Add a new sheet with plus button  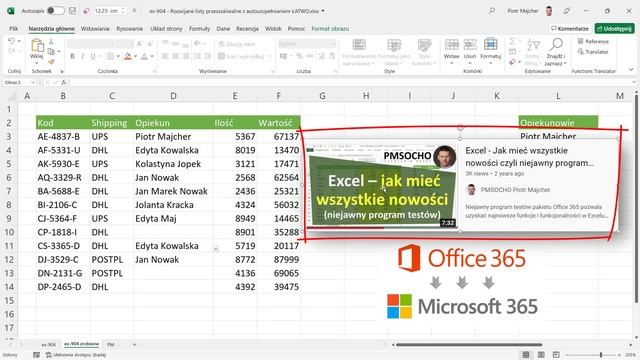coord(134,344)
